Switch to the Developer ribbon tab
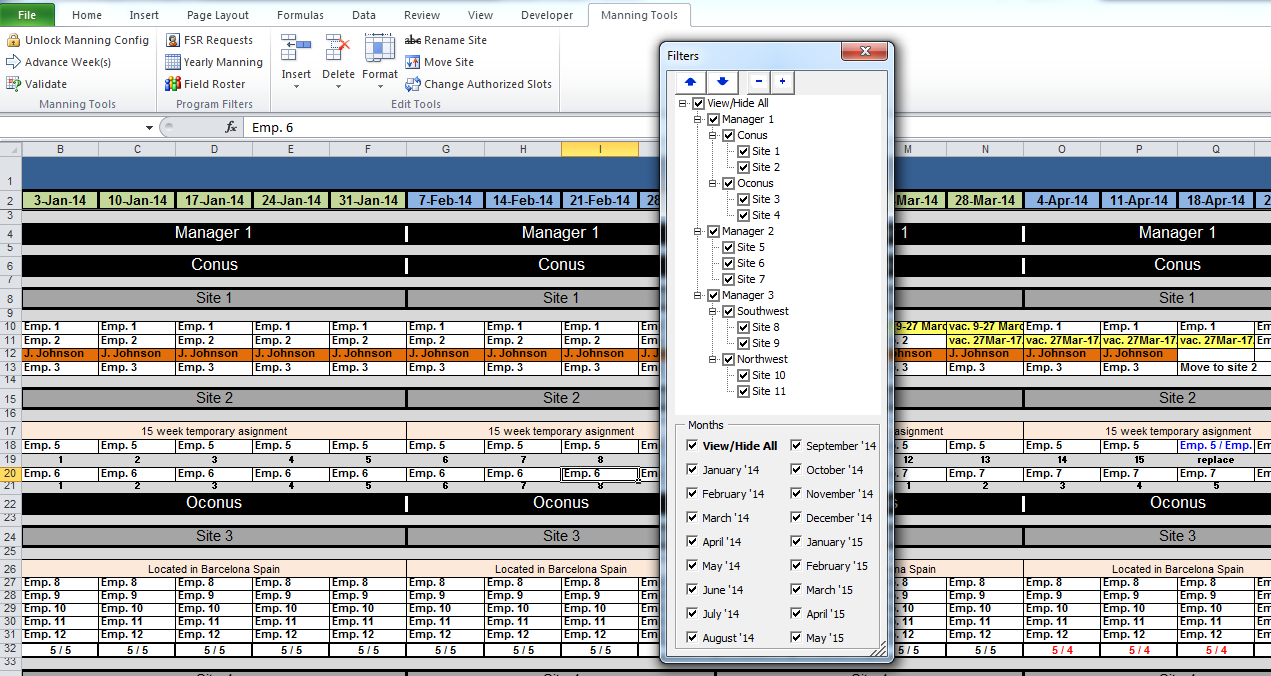 click(546, 15)
